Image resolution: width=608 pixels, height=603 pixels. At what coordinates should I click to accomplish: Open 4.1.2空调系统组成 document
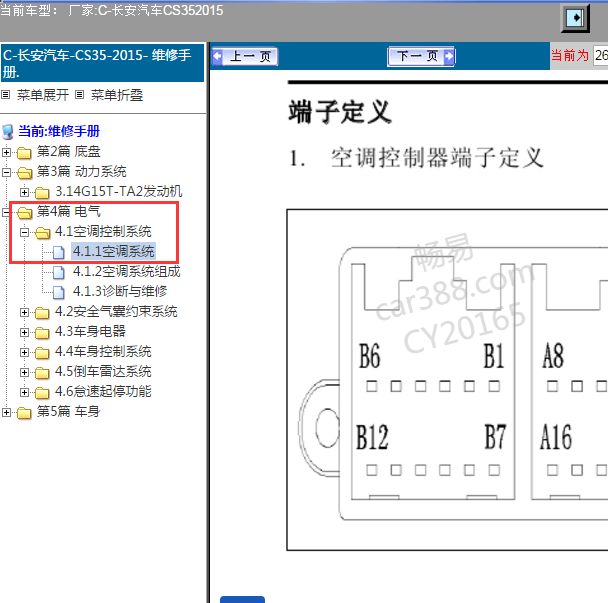click(x=126, y=271)
